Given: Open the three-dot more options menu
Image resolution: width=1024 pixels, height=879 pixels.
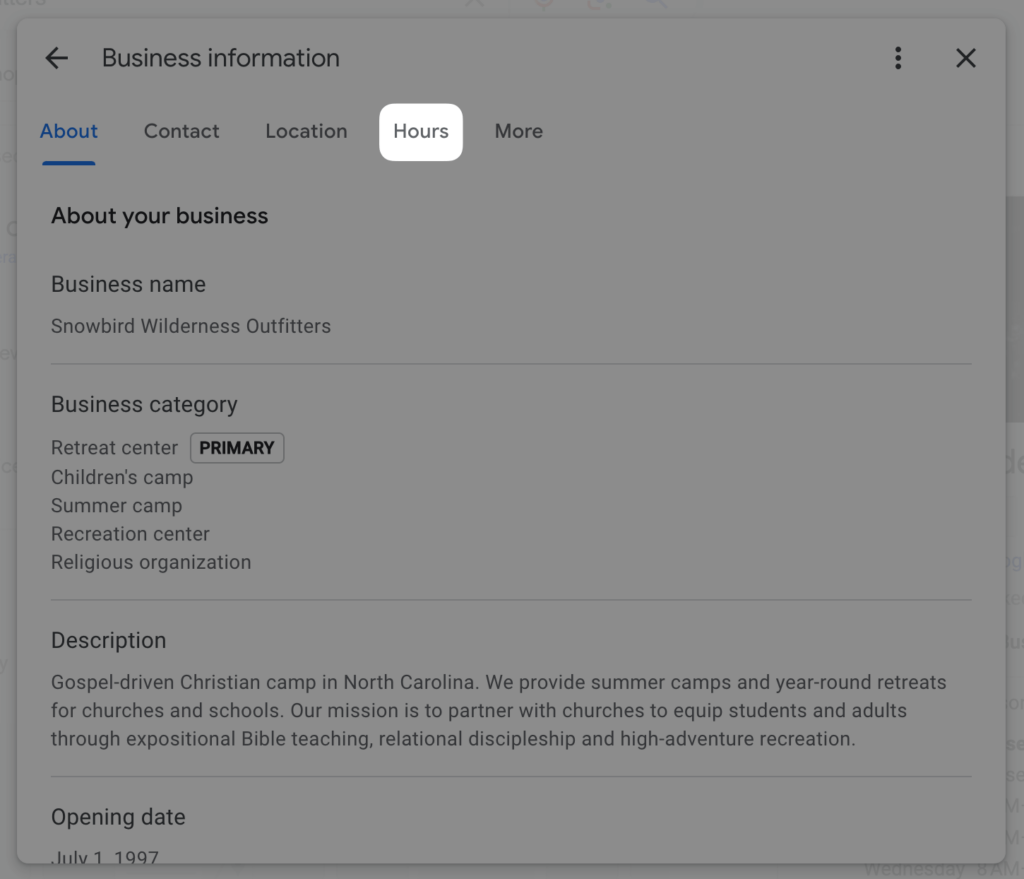Looking at the screenshot, I should click(x=898, y=58).
